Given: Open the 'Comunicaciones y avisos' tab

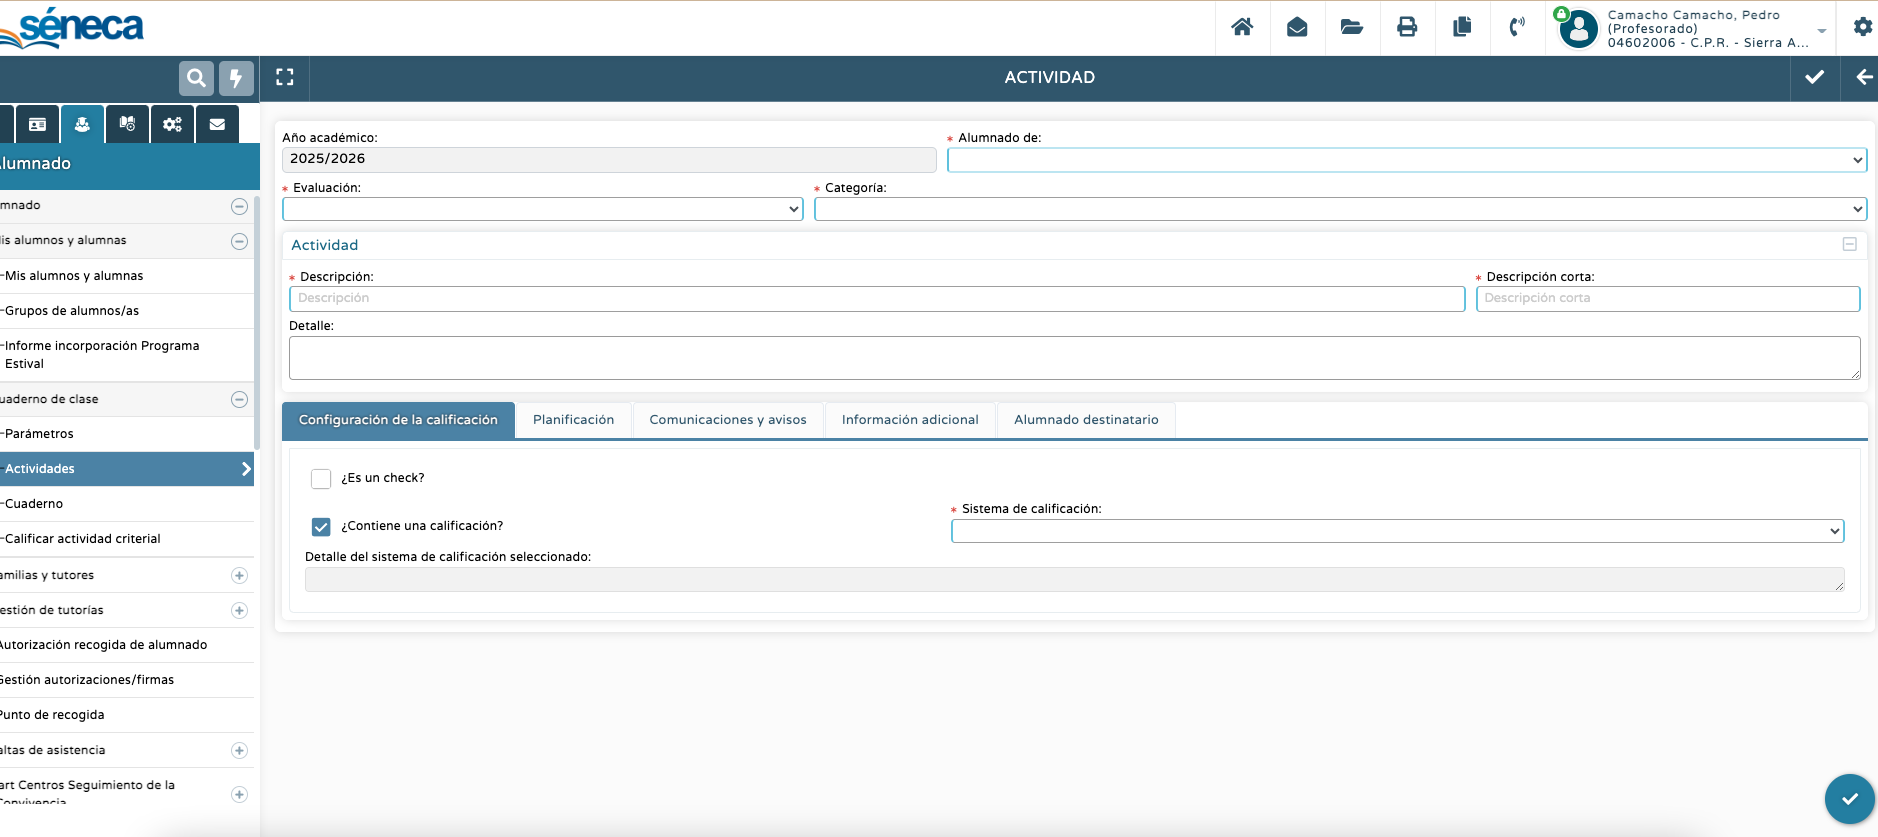Looking at the screenshot, I should tap(727, 420).
